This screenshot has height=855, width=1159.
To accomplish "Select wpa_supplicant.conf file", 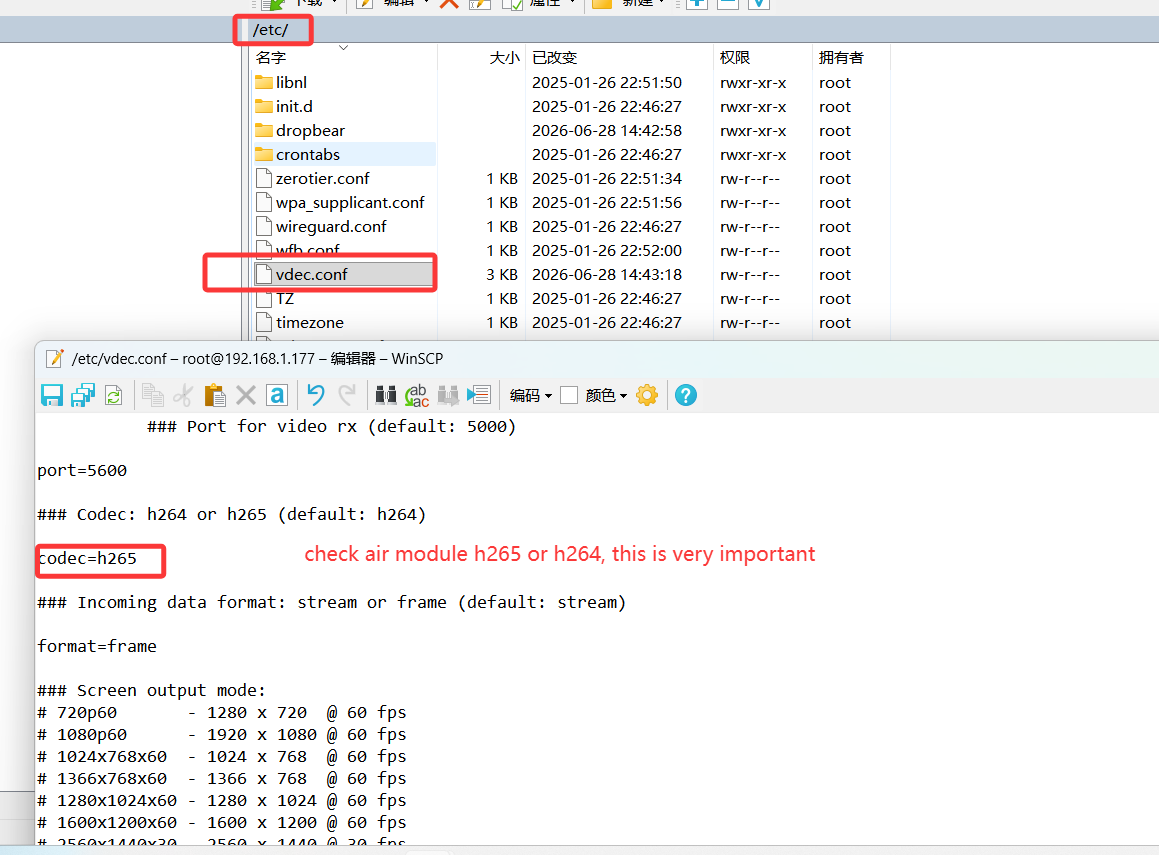I will pos(350,202).
